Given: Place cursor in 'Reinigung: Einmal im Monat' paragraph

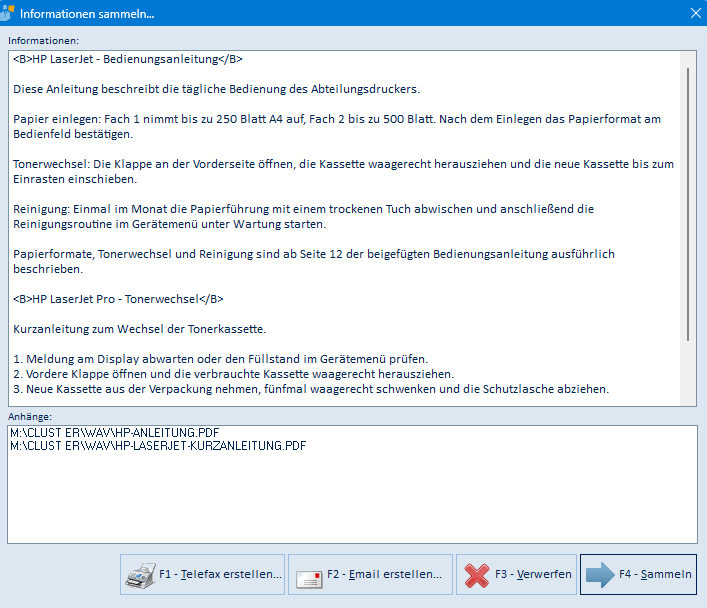Looking at the screenshot, I should click(x=303, y=216).
